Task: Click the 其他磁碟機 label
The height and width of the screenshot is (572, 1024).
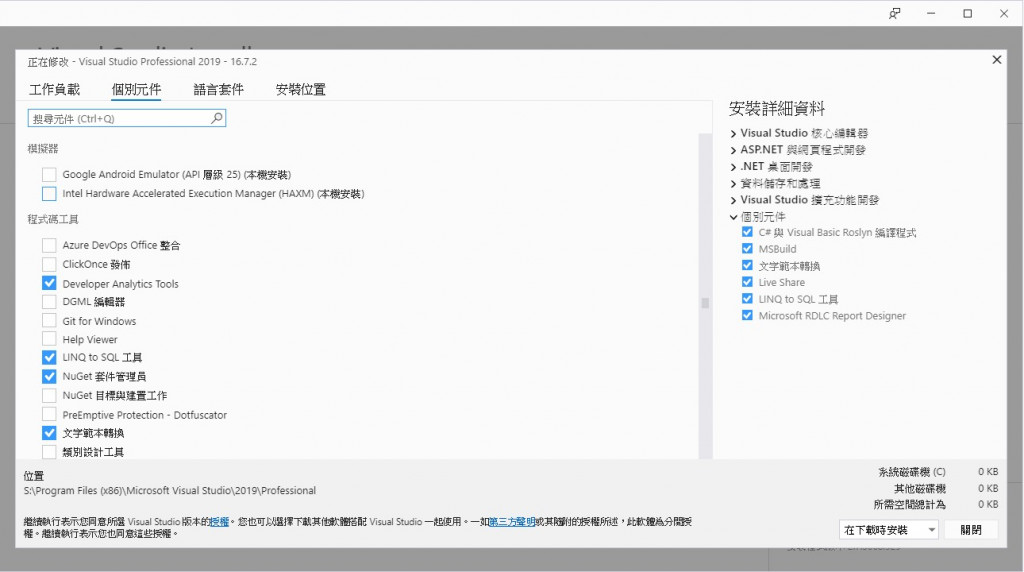Action: (x=920, y=488)
